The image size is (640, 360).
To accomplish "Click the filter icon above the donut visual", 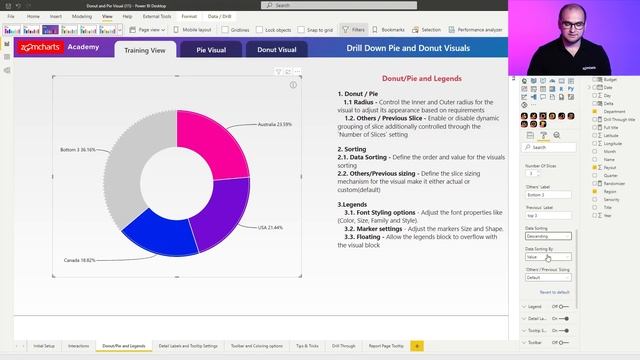I will click(278, 71).
